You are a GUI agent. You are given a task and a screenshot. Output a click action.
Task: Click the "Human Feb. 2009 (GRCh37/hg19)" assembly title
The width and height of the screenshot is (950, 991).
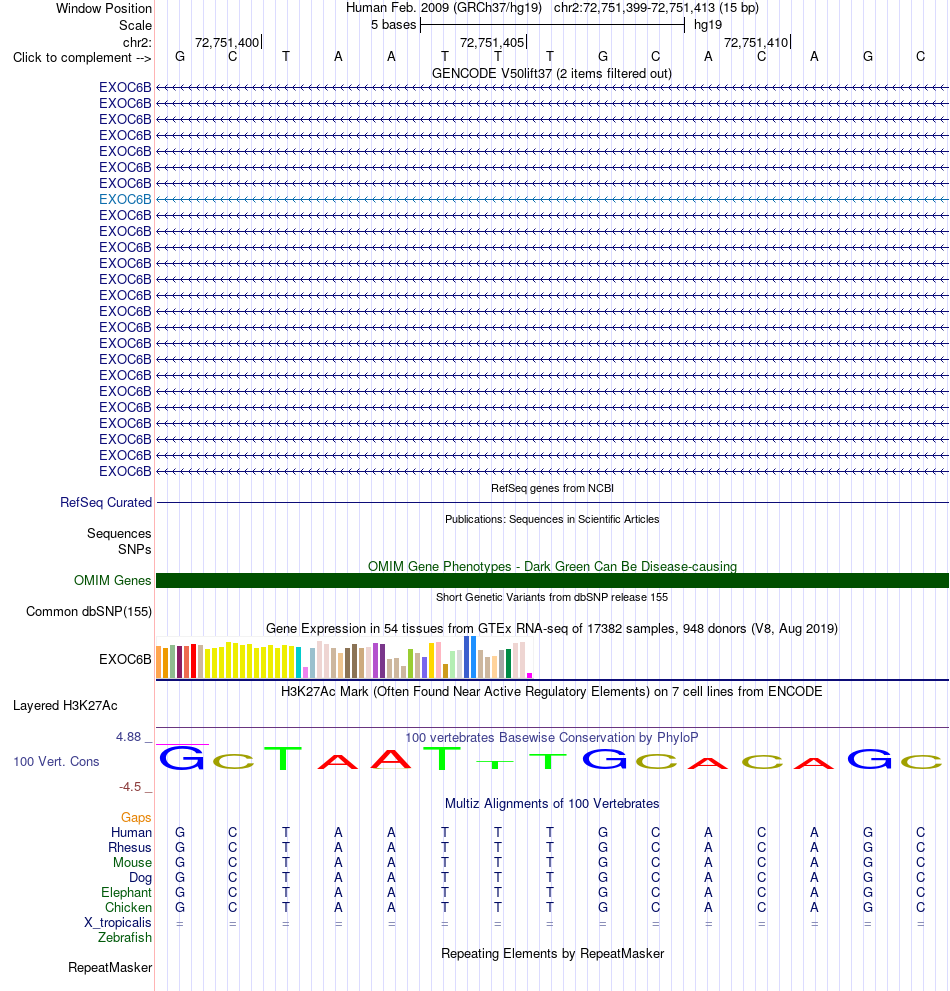pos(444,8)
